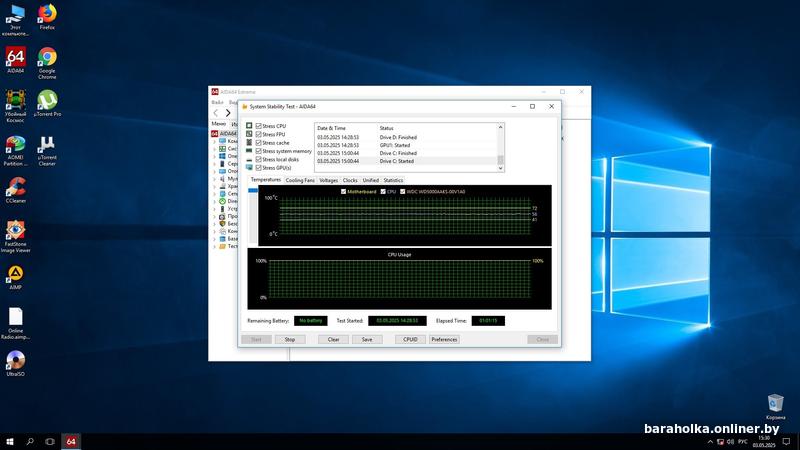Open the CPUID panel button
Viewport: 800px width, 450px height.
pyautogui.click(x=410, y=339)
